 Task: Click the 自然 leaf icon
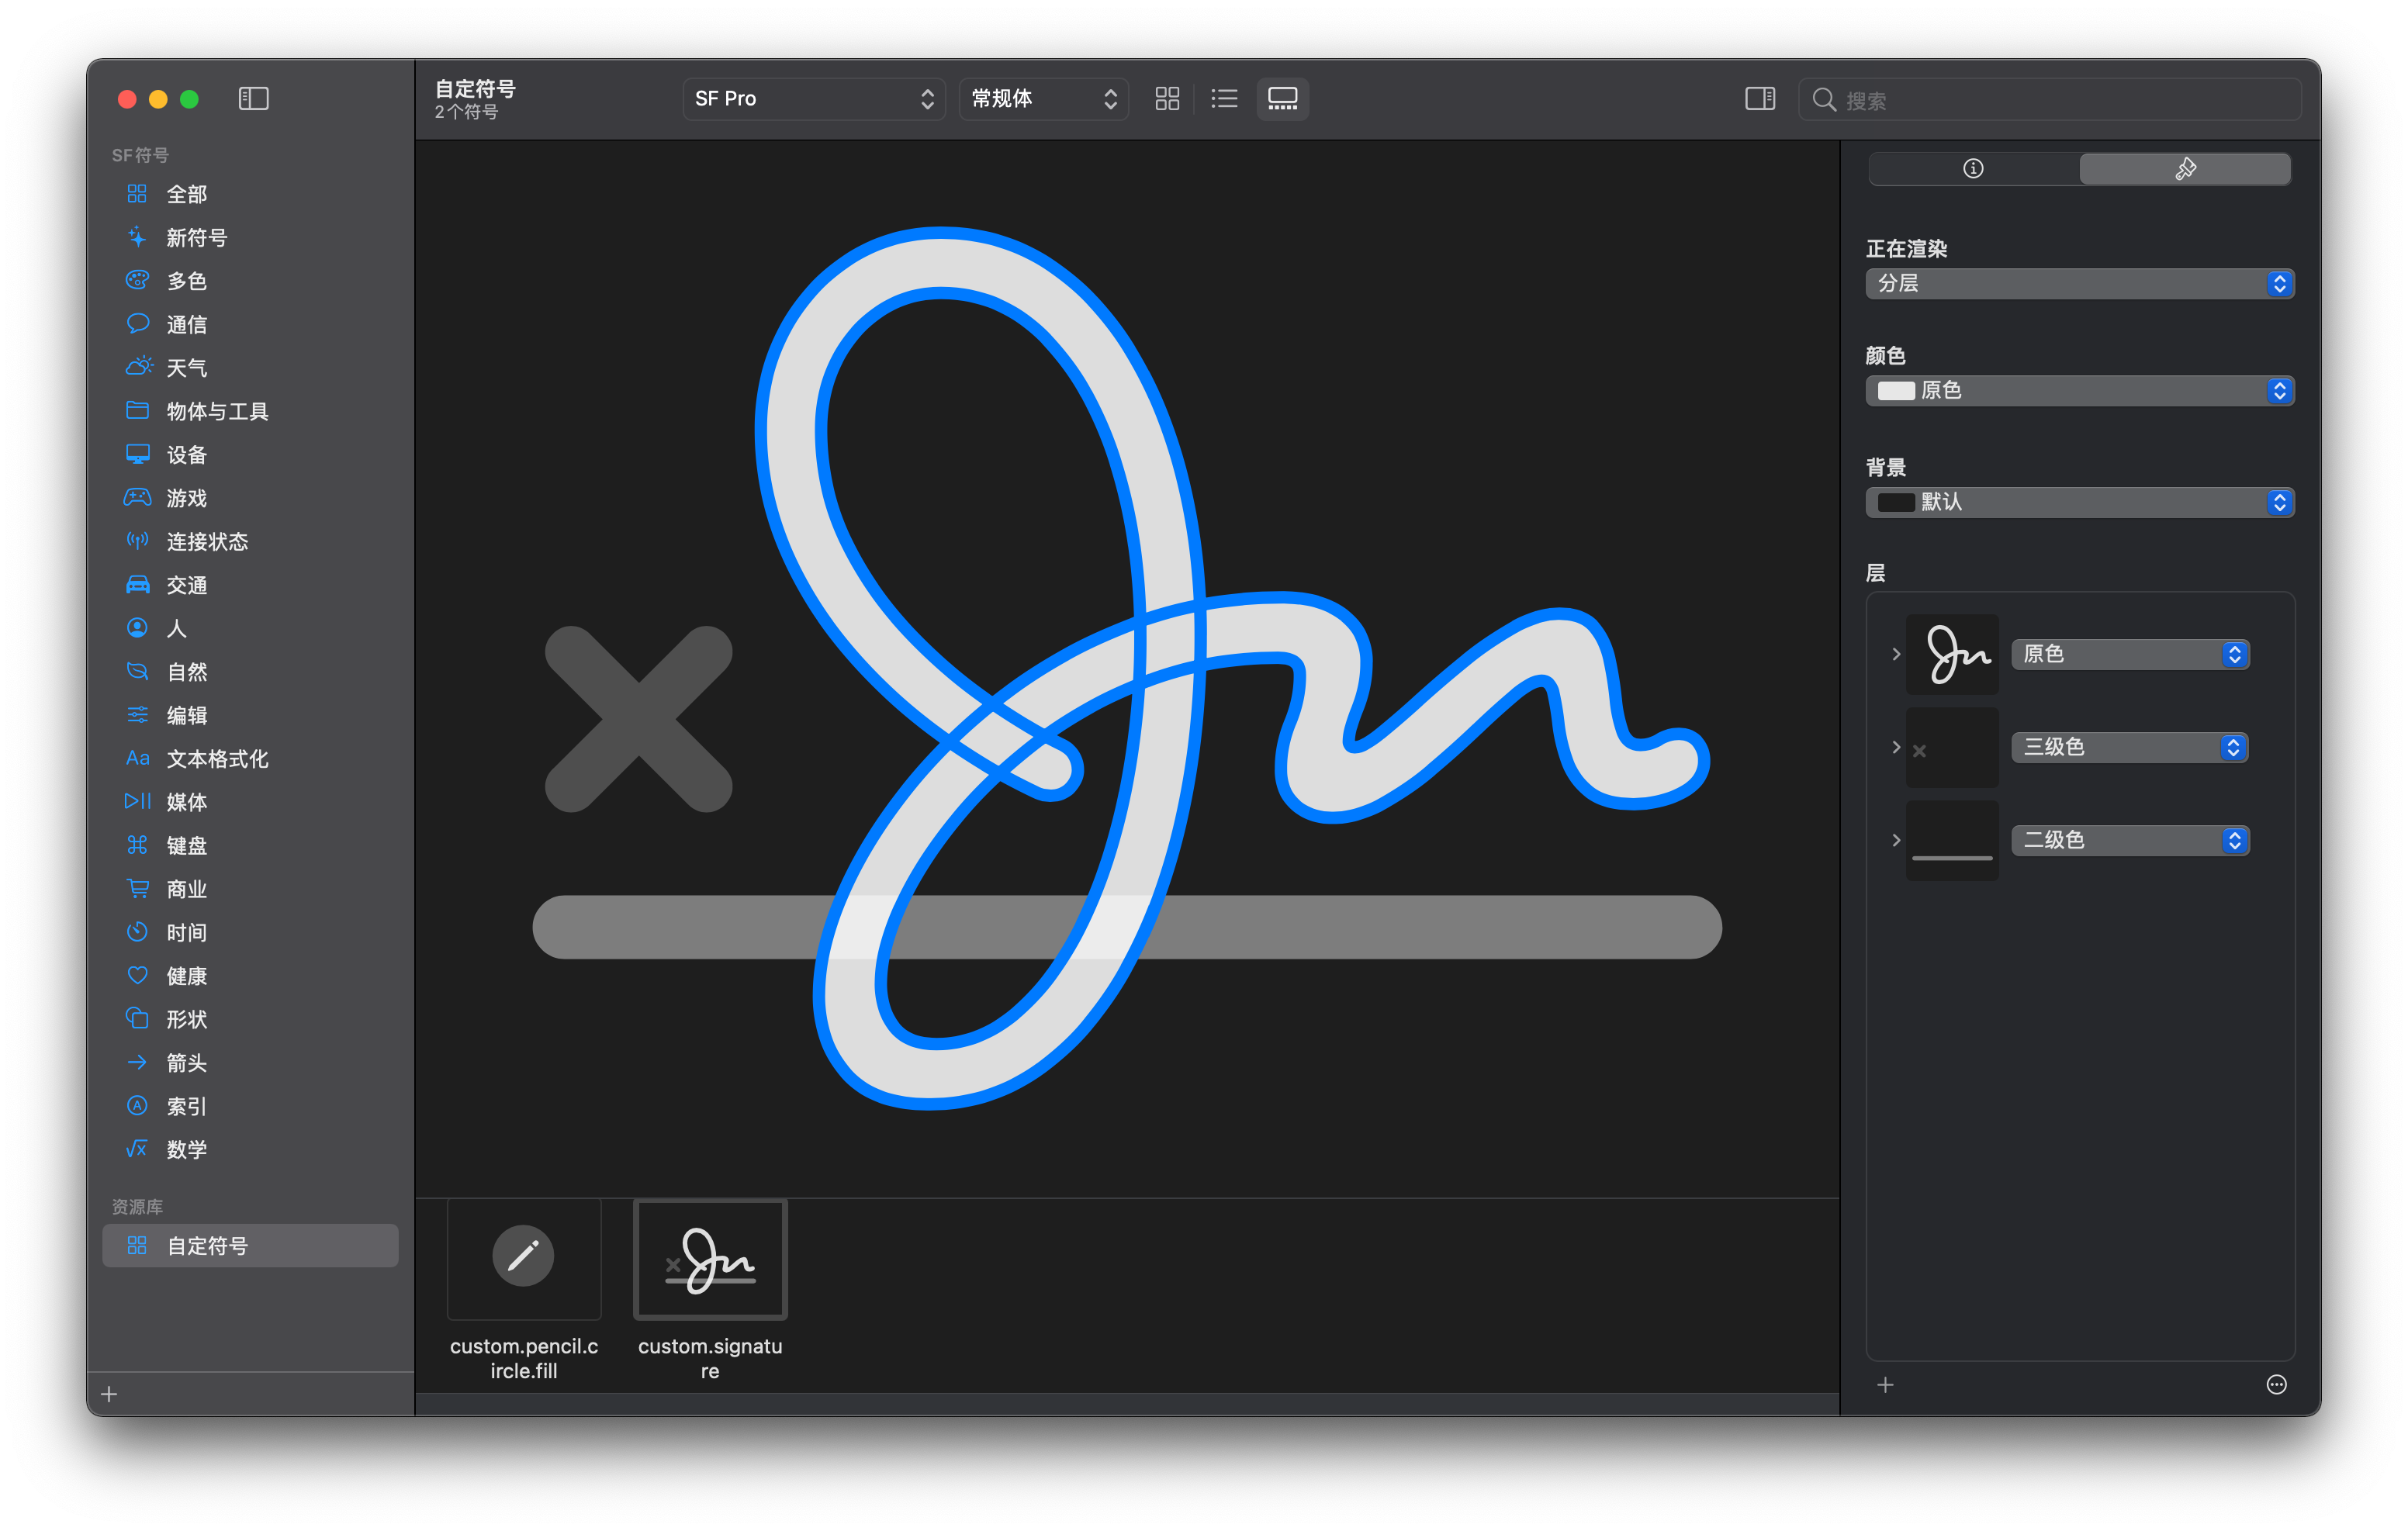pos(137,671)
